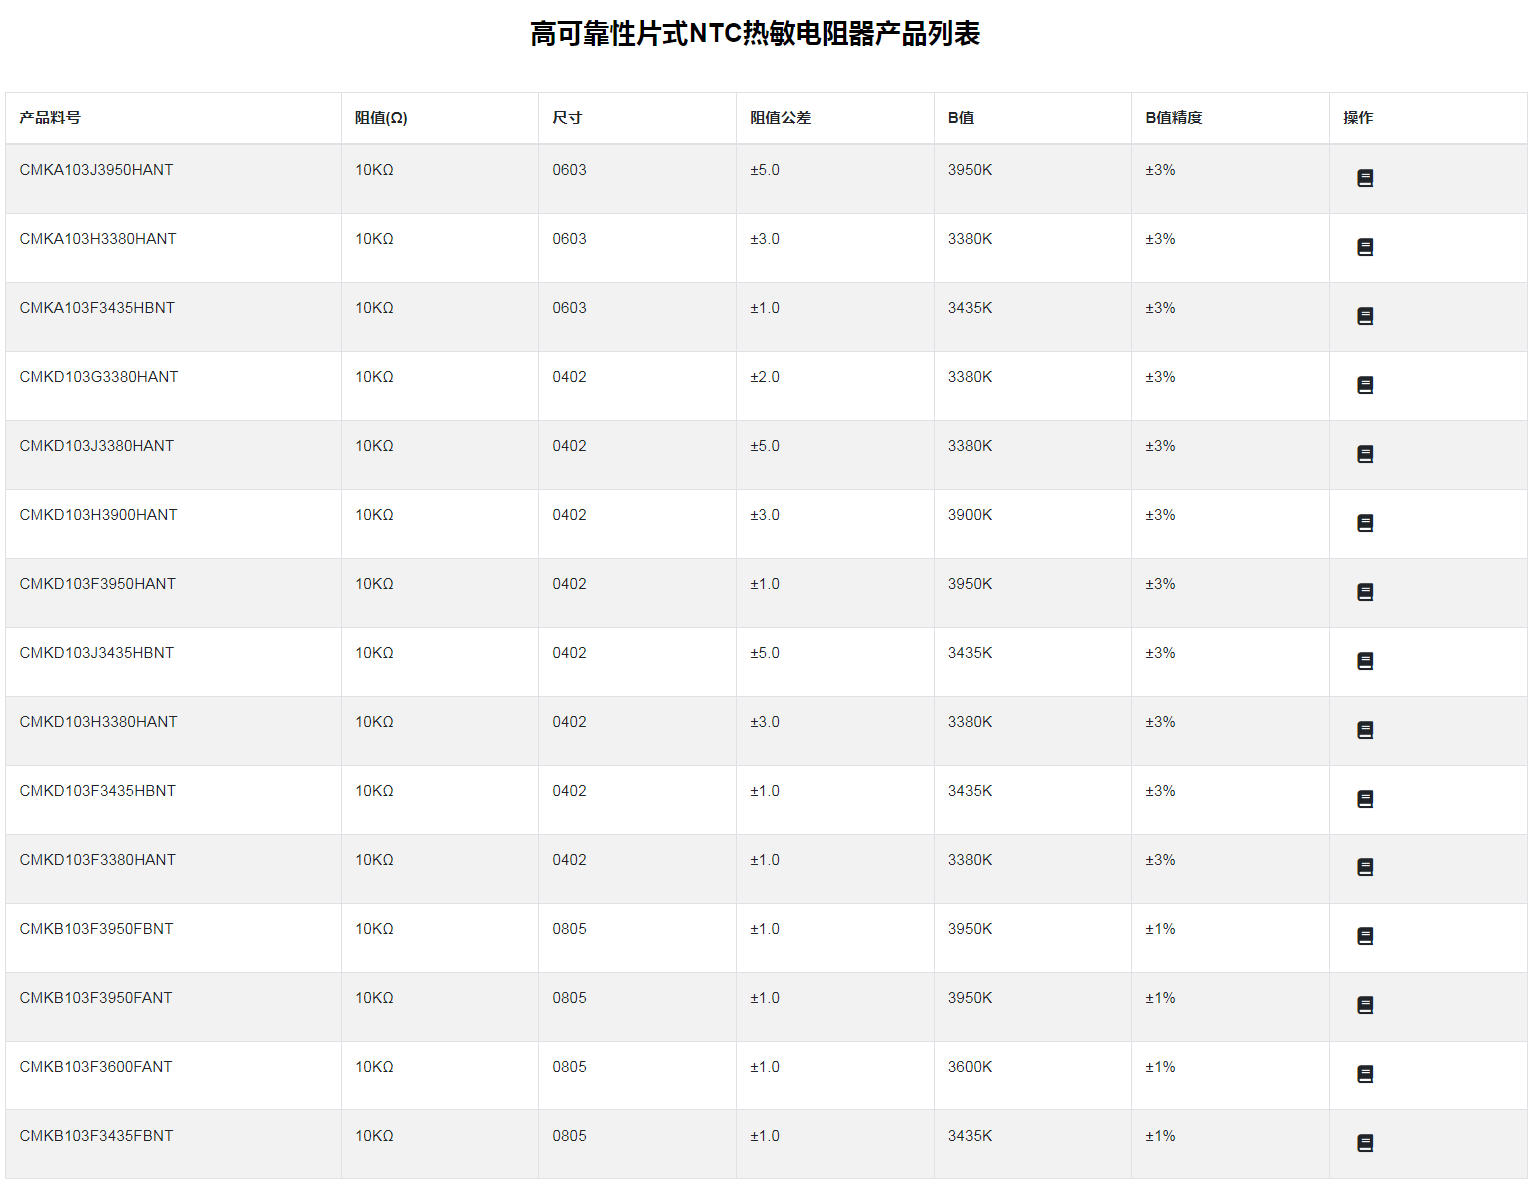Open datasheet icon for CMKB103F3435FBNT
The height and width of the screenshot is (1184, 1534).
click(x=1364, y=1143)
